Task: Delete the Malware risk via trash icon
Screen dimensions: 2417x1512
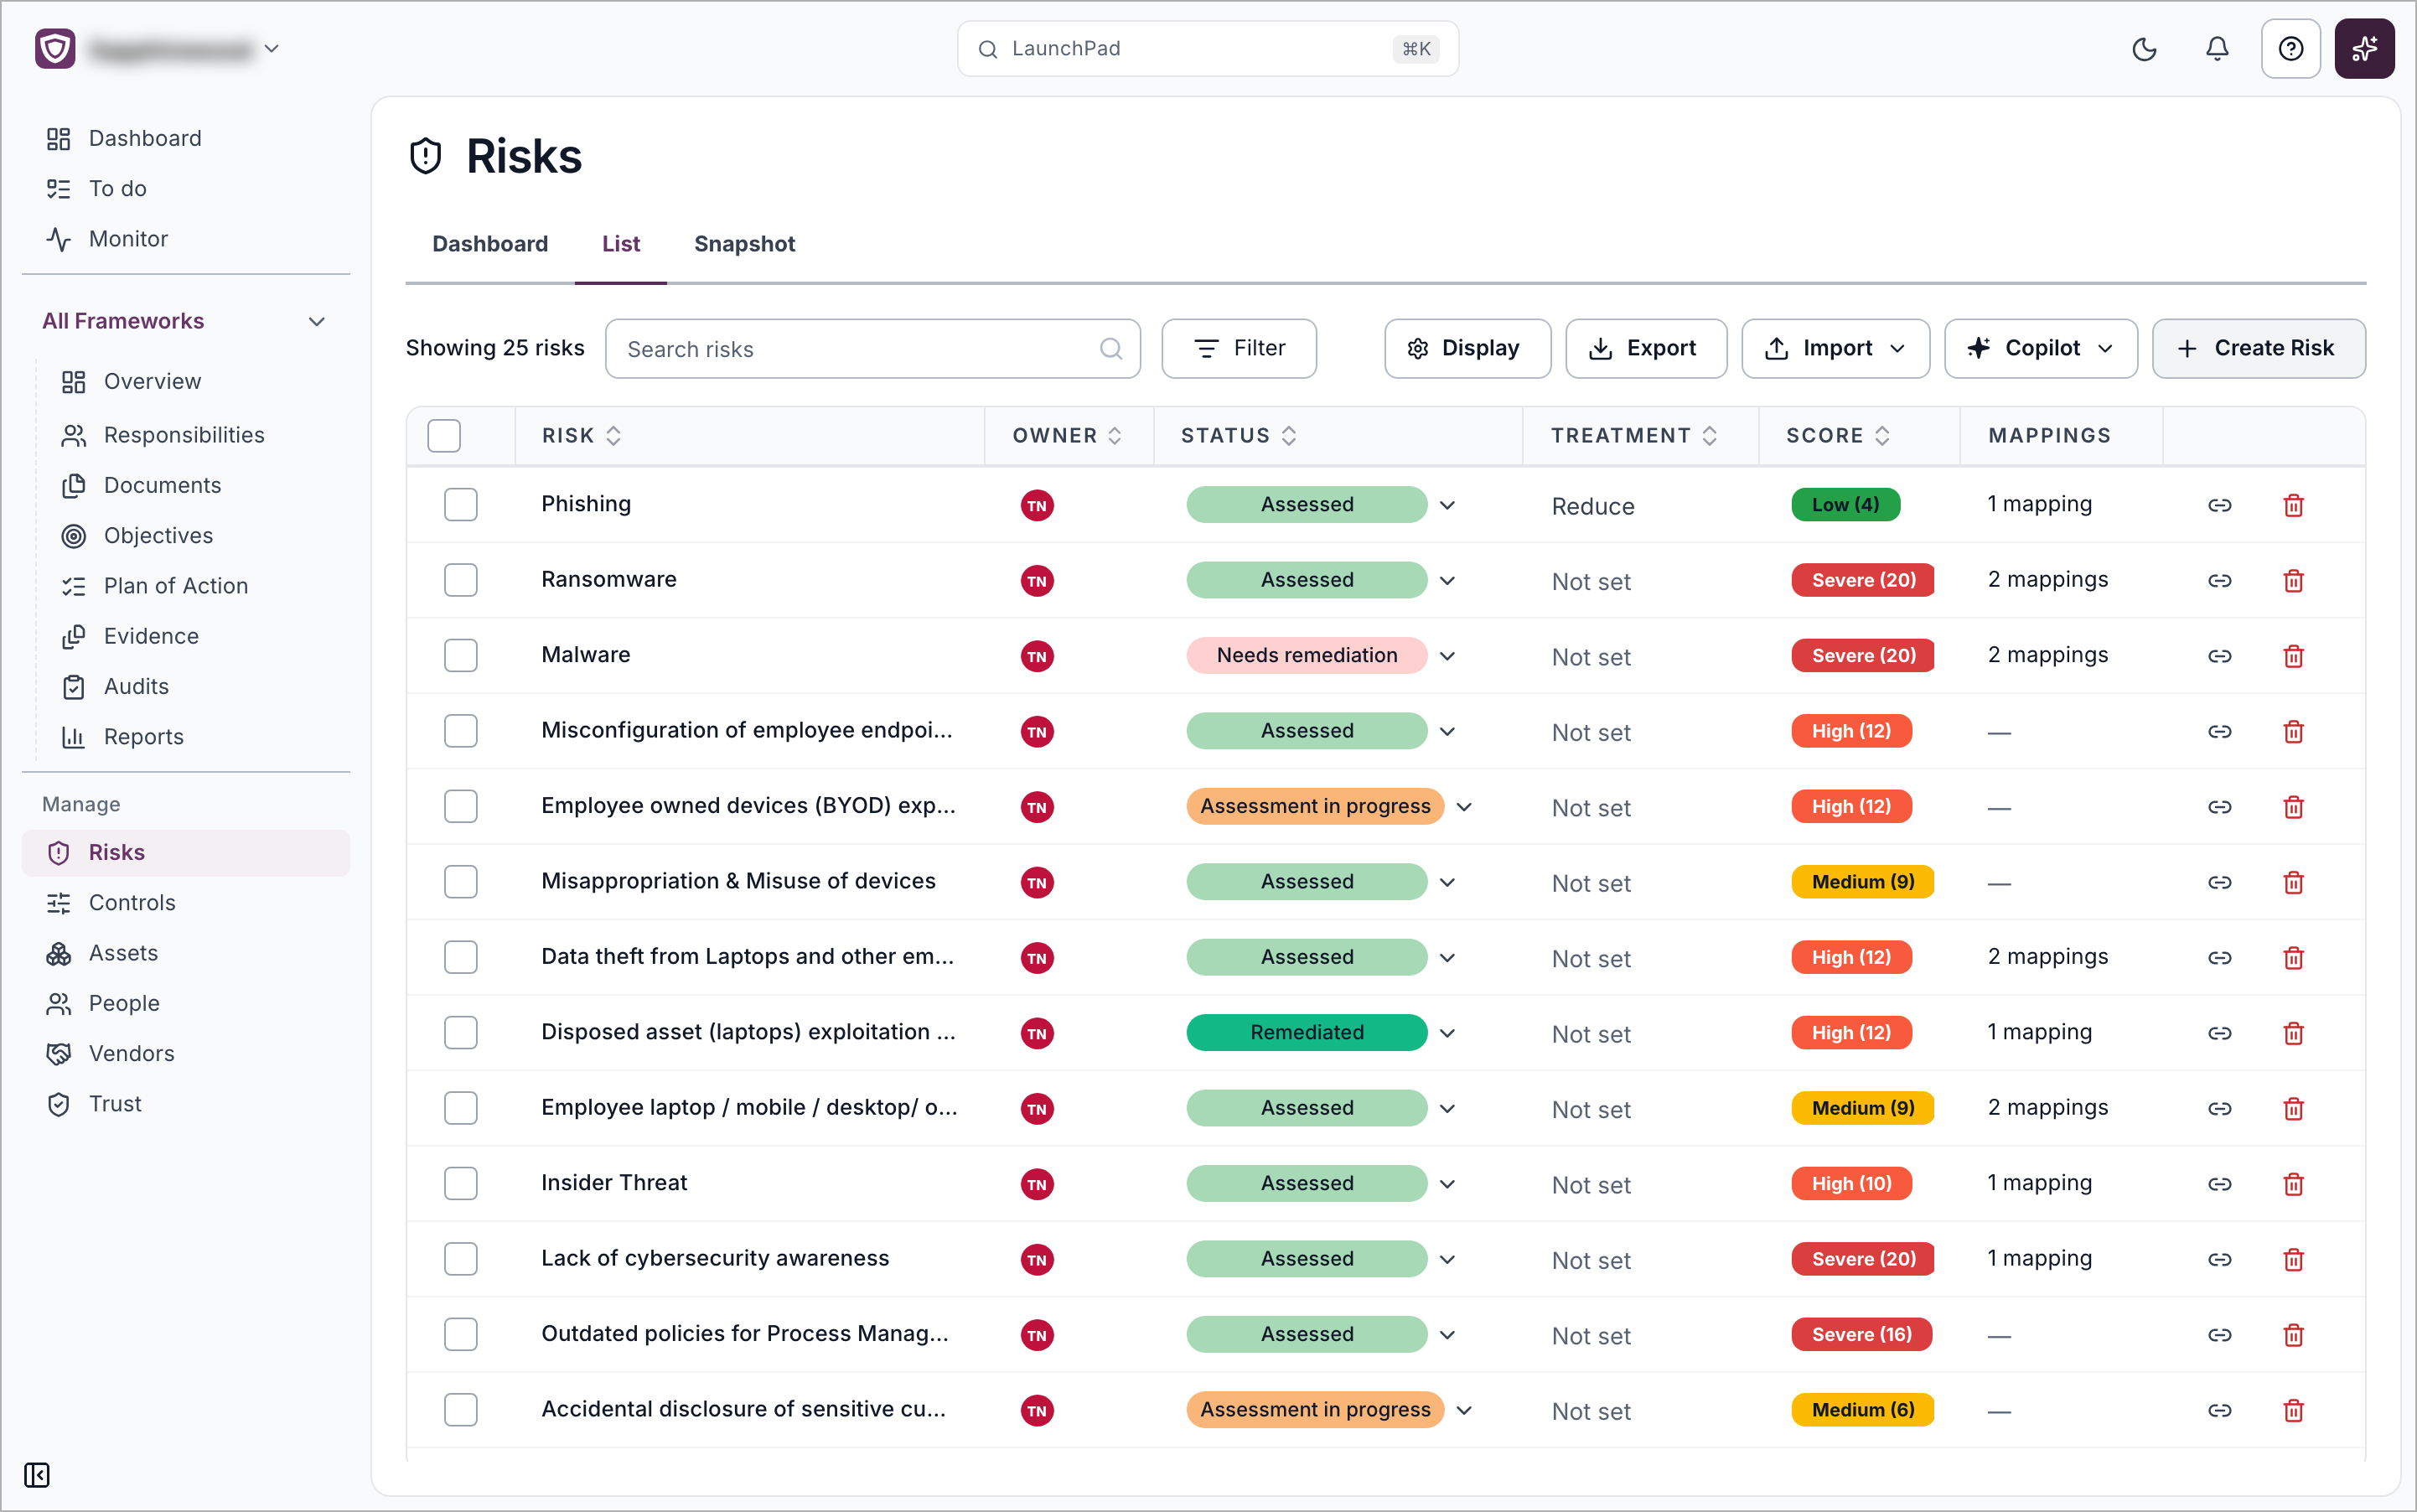Action: (2294, 656)
